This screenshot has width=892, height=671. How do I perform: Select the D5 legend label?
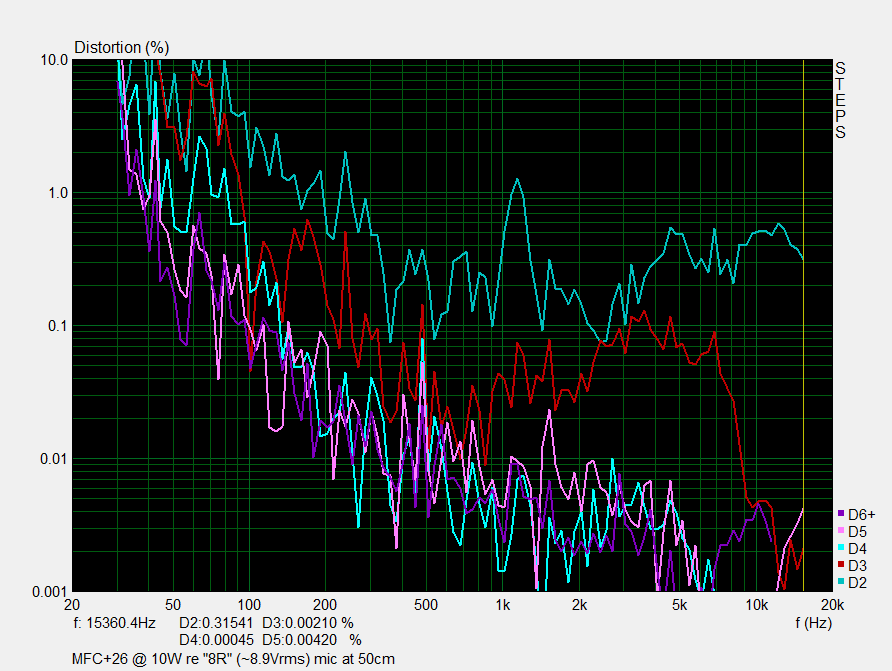pos(857,532)
